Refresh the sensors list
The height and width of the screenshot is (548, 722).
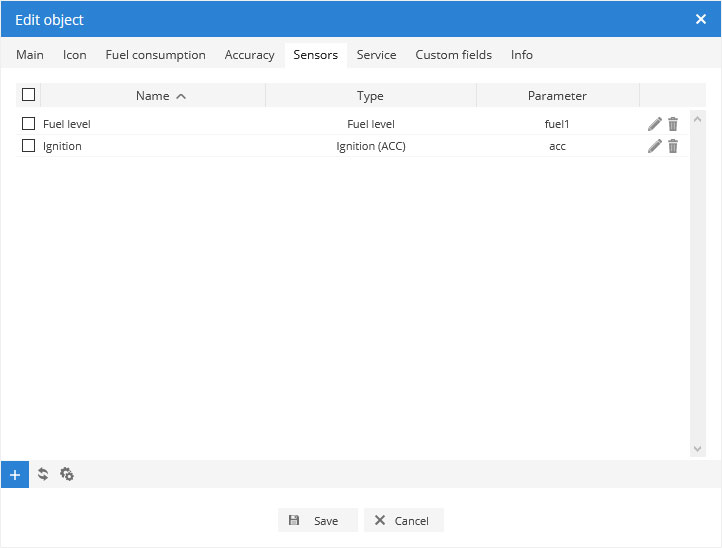tap(43, 474)
